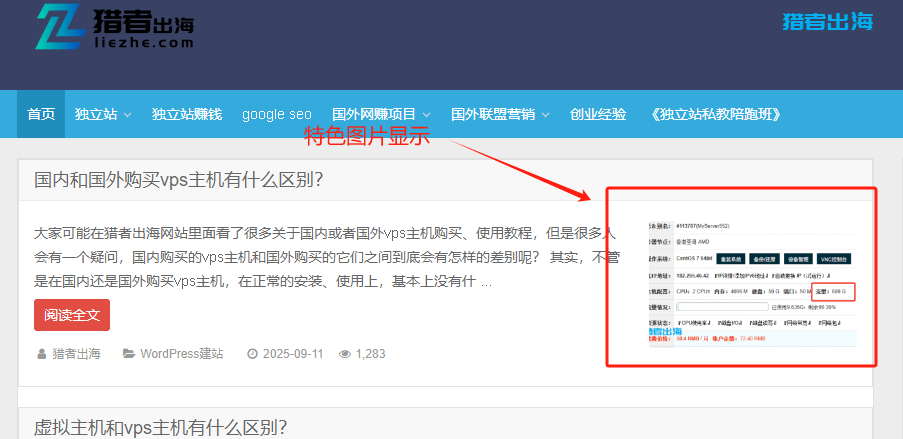Open article 虚拟主机和vps主机有什么区别
Image resolution: width=903 pixels, height=439 pixels.
[x=161, y=427]
